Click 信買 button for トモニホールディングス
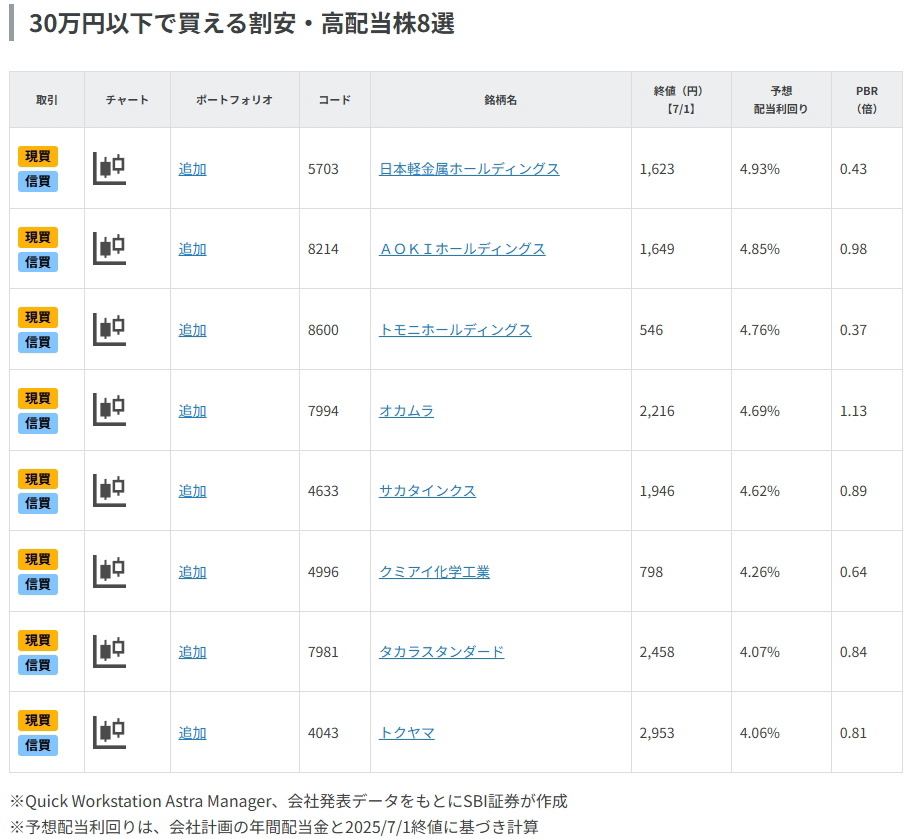This screenshot has height=839, width=910. 38,342
